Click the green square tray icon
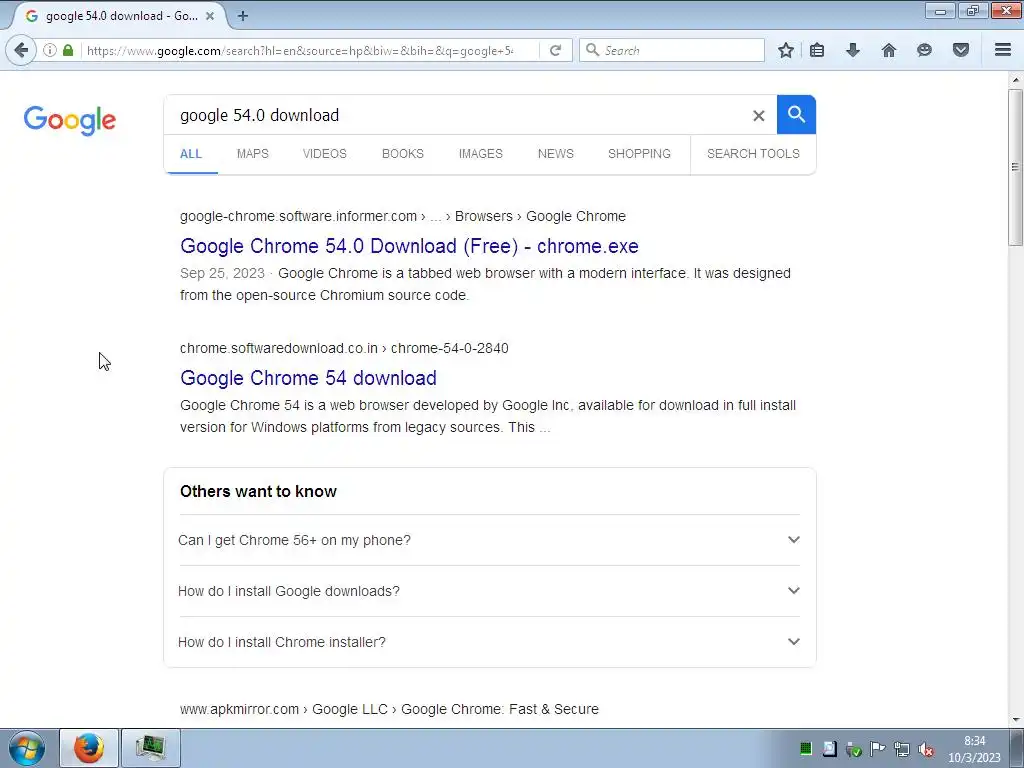This screenshot has height=768, width=1024. click(x=805, y=749)
